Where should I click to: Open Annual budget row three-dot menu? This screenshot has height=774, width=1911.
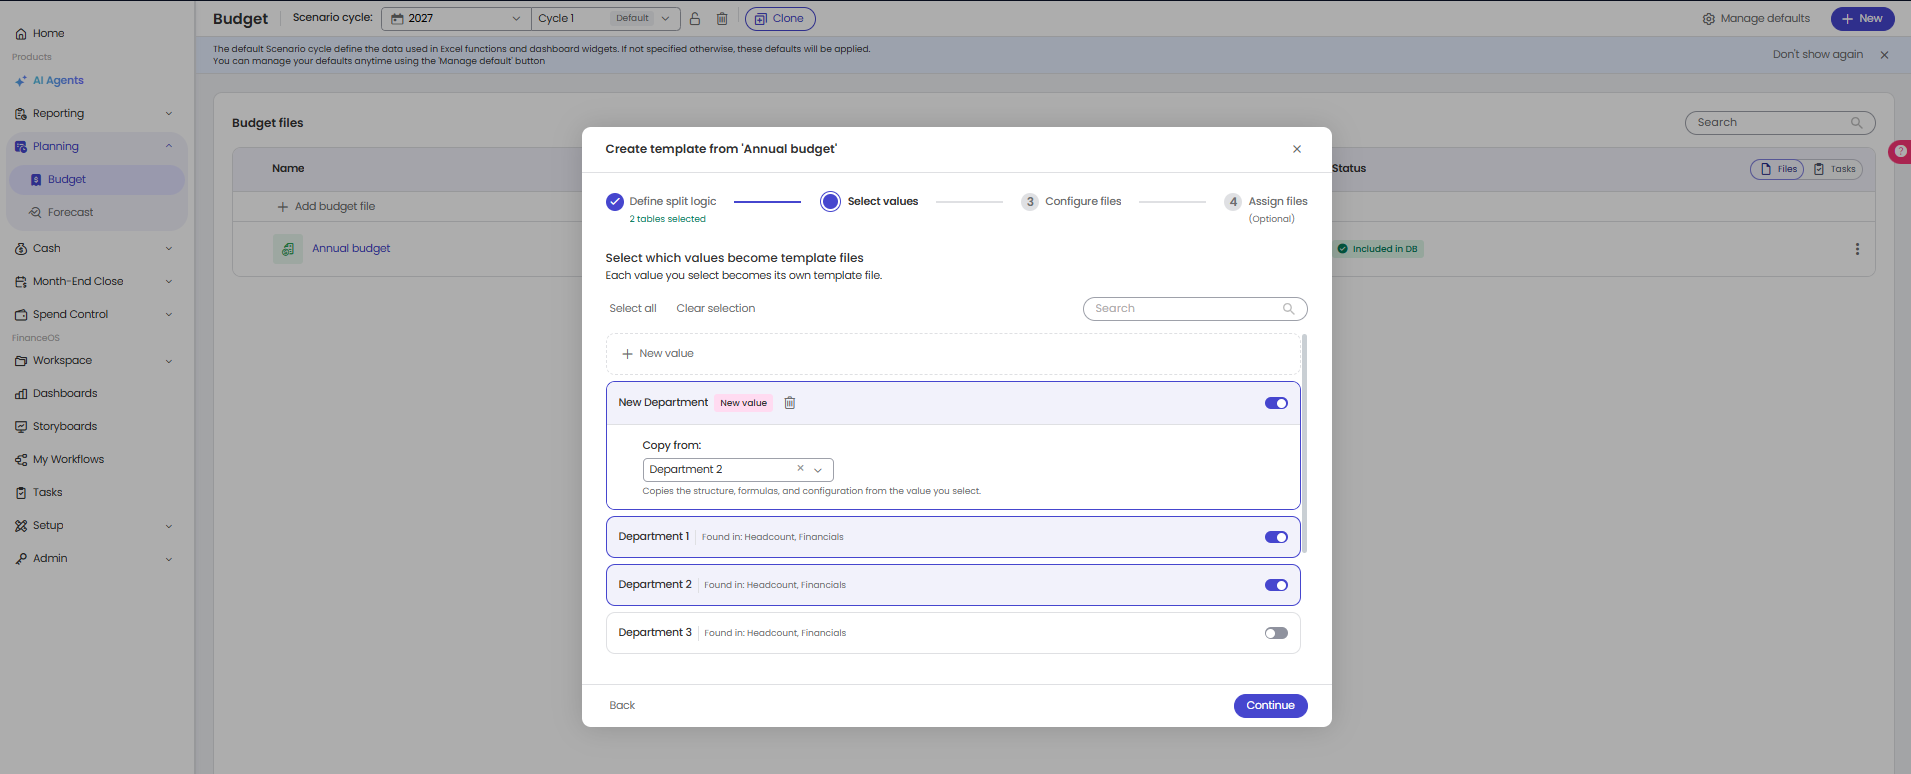pos(1857,249)
